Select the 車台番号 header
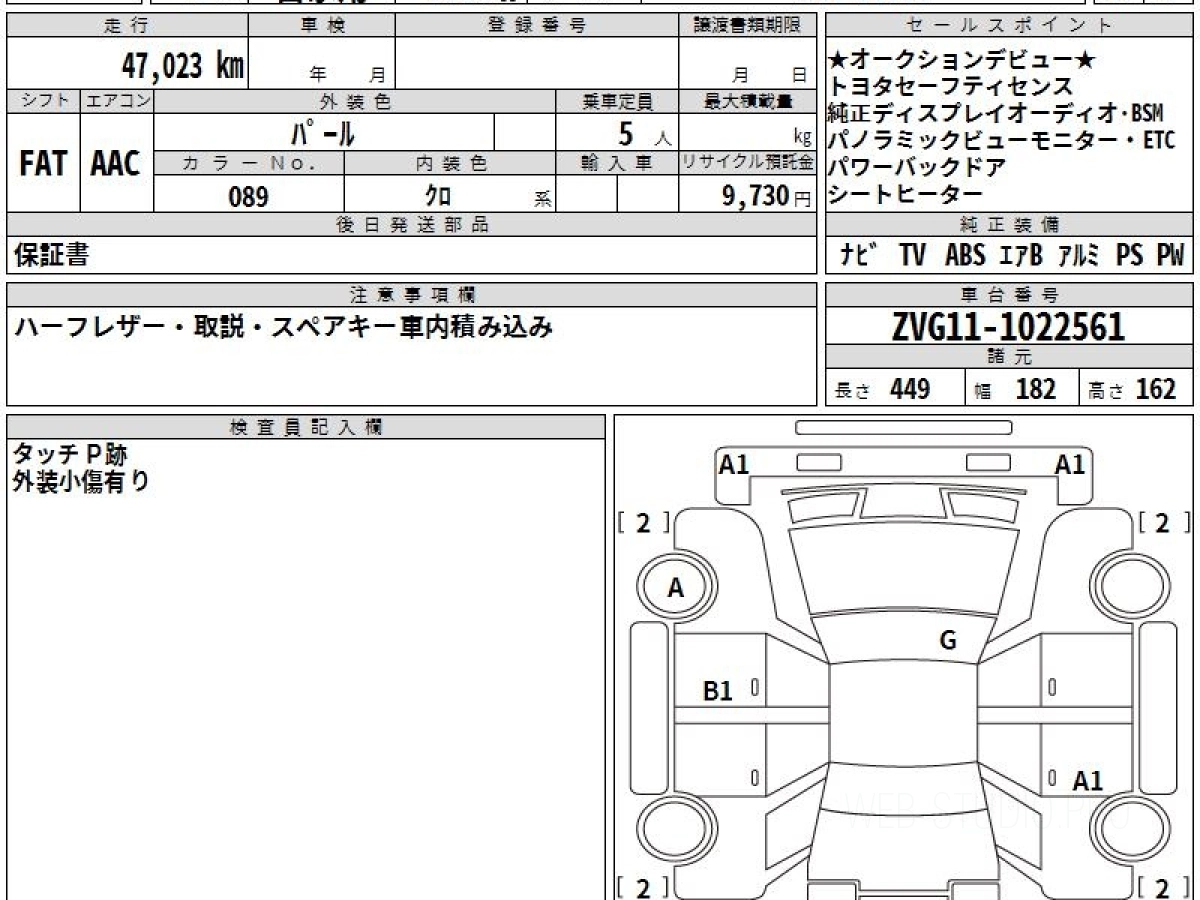The width and height of the screenshot is (1200, 900). coord(1010,295)
